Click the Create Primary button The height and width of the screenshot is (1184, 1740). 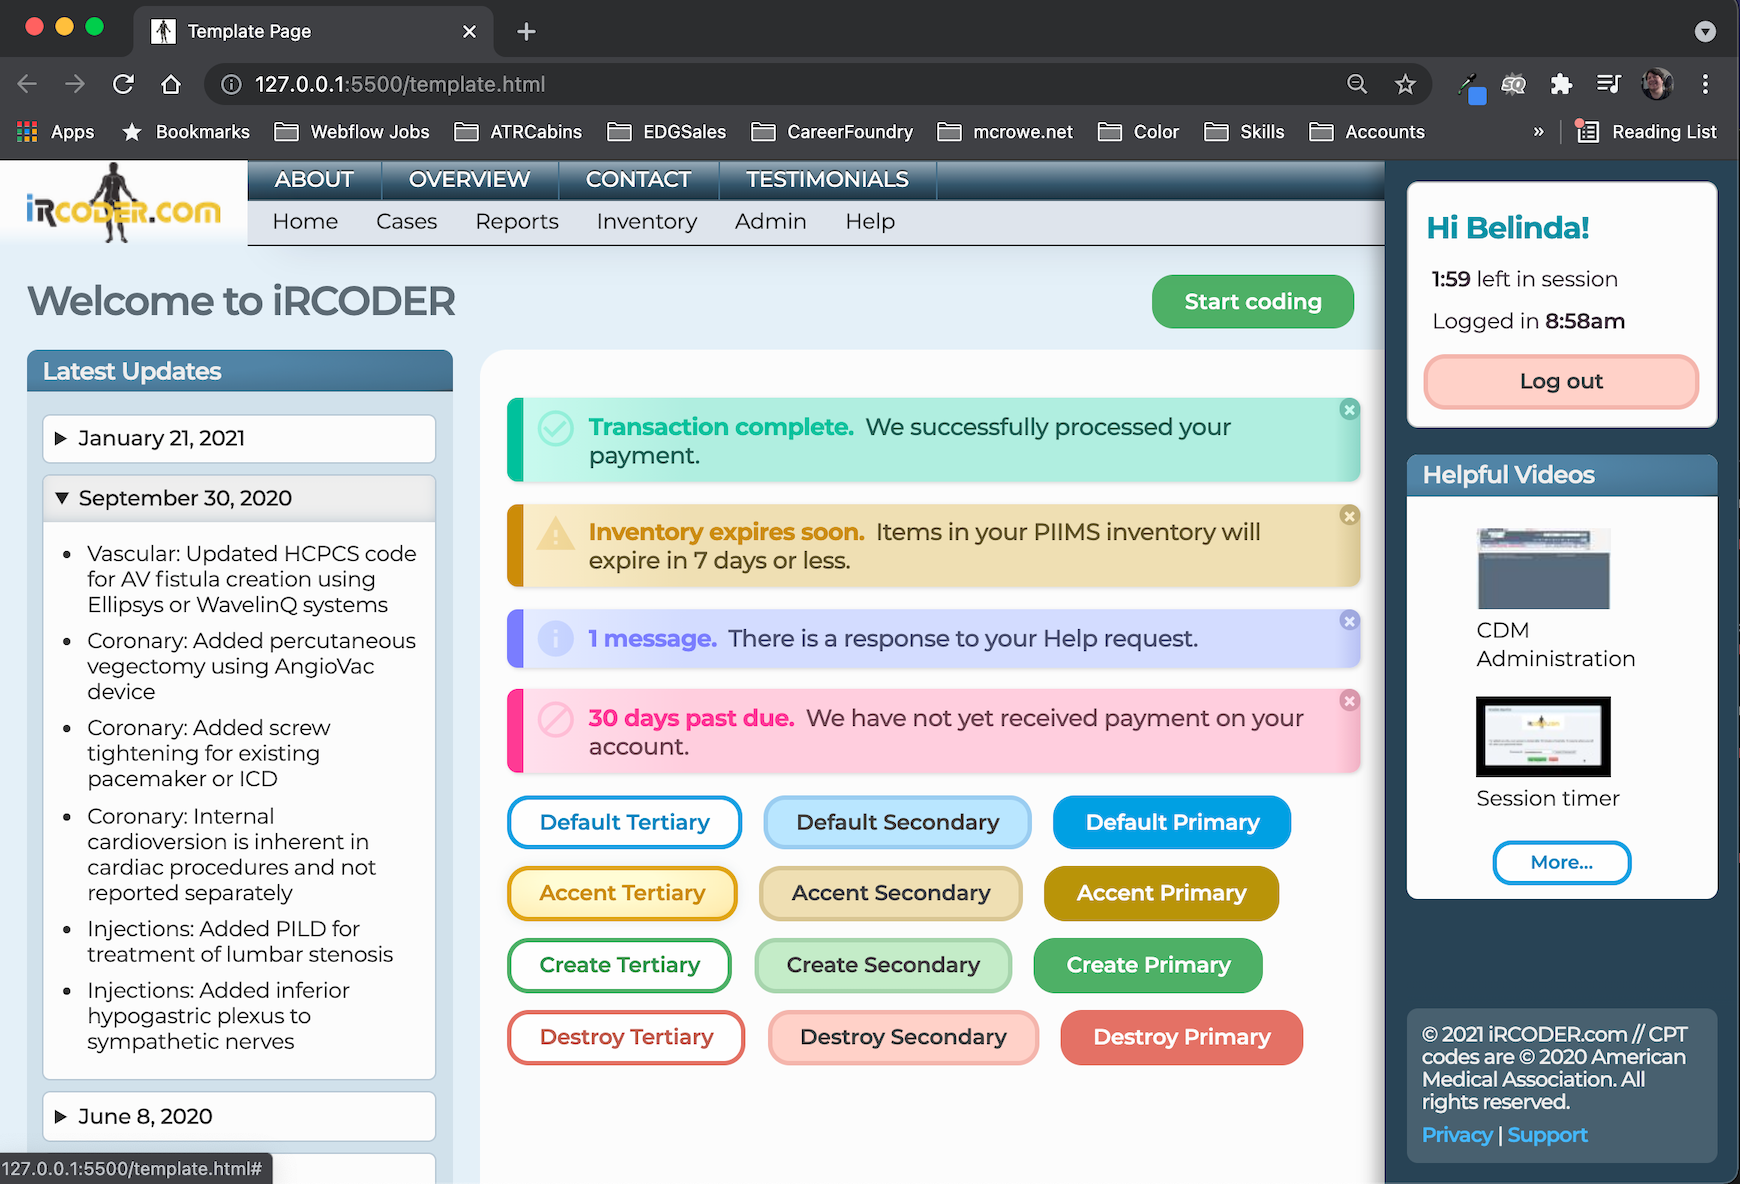1148,966
